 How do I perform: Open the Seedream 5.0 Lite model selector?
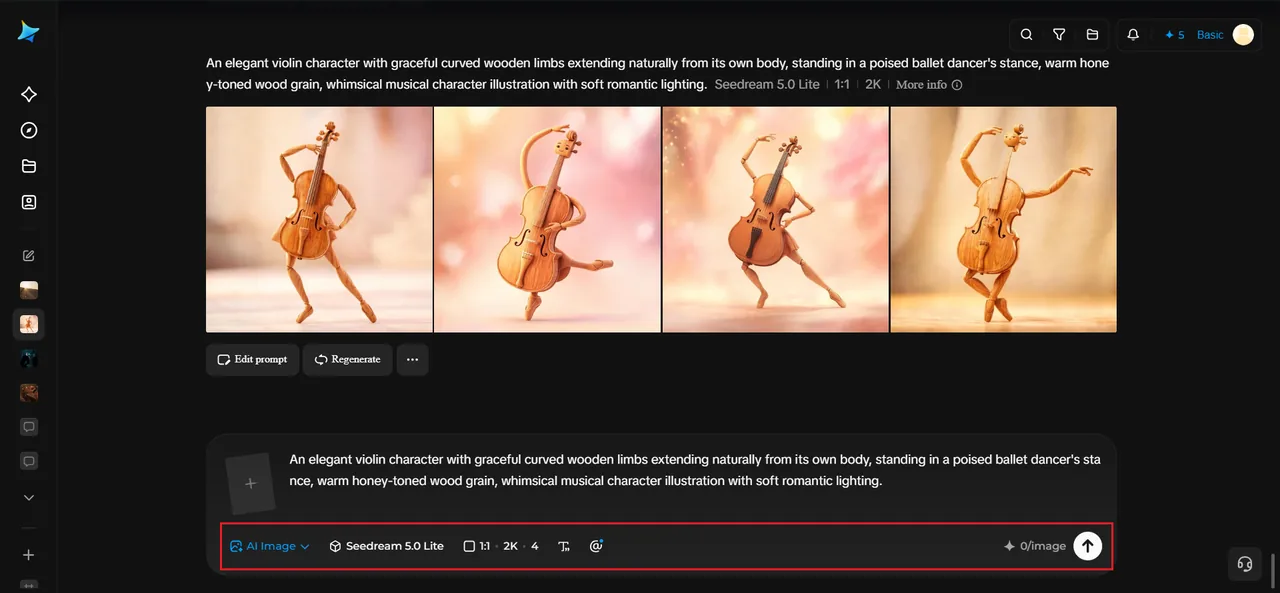click(x=386, y=546)
